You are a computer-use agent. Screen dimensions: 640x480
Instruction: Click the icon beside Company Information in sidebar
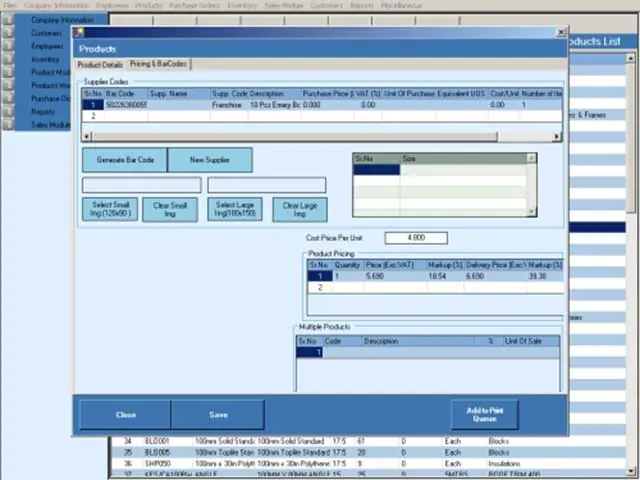pos(8,20)
